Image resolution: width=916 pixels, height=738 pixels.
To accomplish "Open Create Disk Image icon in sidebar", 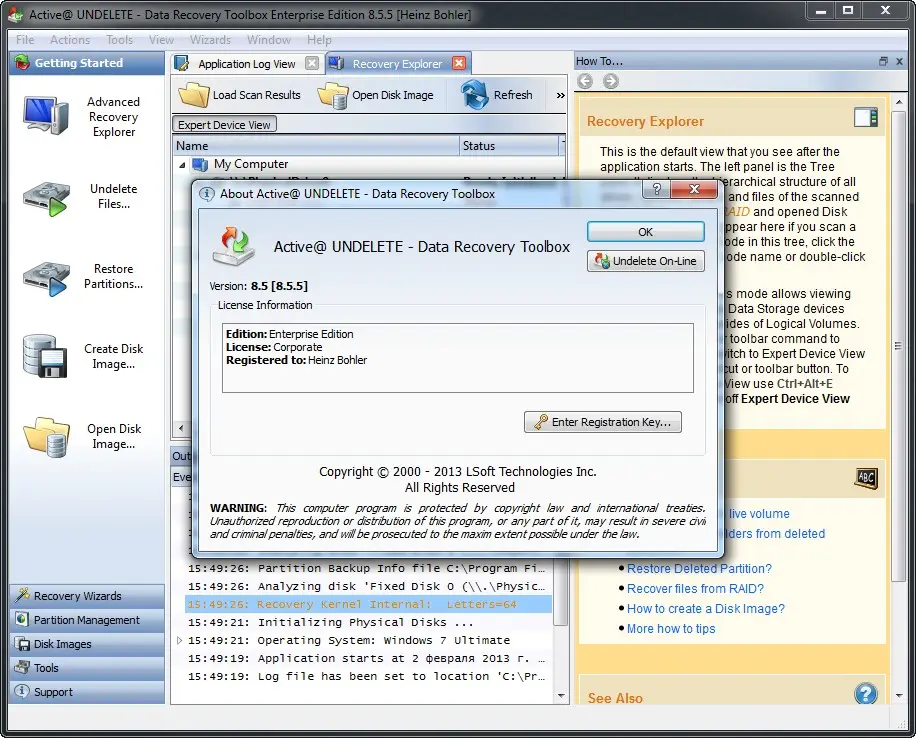I will (45, 356).
